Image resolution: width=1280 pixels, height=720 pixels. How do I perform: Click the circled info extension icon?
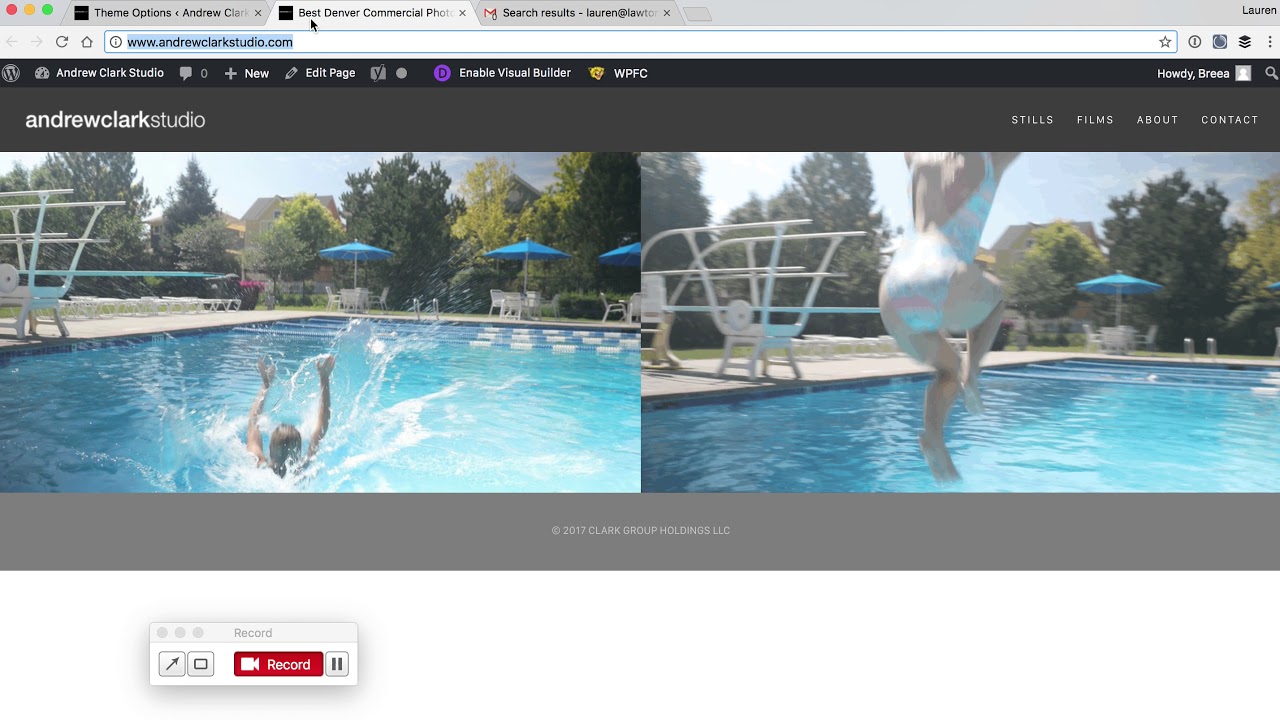pyautogui.click(x=1195, y=42)
